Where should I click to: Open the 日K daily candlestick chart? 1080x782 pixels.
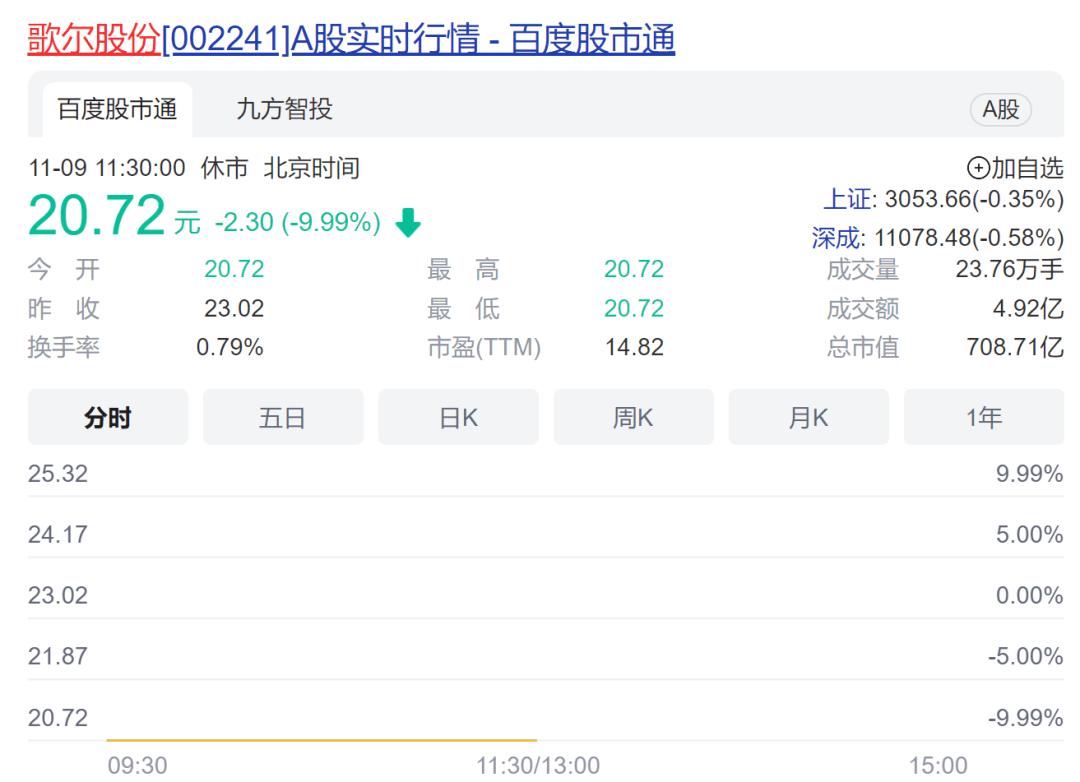coord(458,418)
